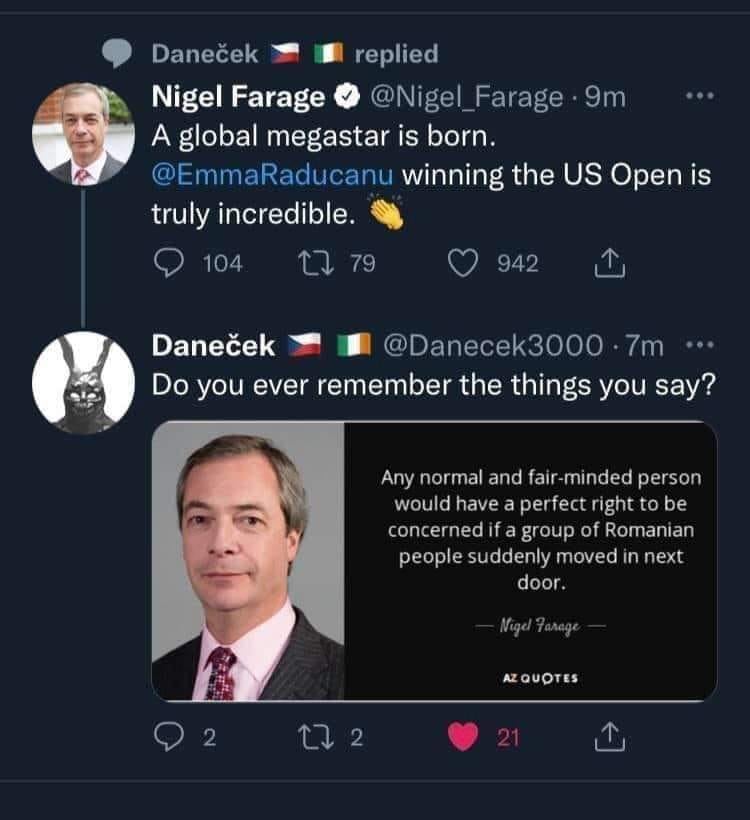The width and height of the screenshot is (750, 820).
Task: Share Nigel Farage's tweet
Action: 608,263
